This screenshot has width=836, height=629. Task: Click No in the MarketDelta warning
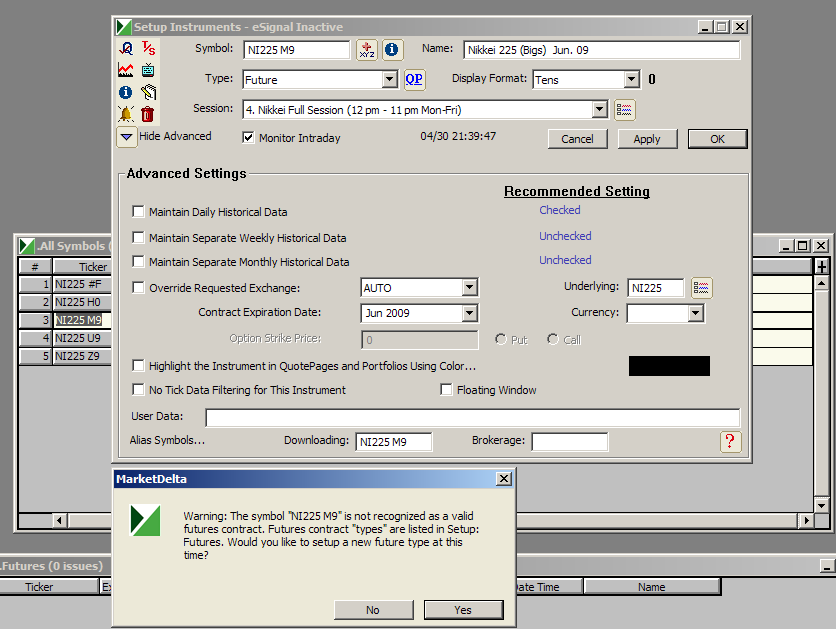(x=373, y=610)
